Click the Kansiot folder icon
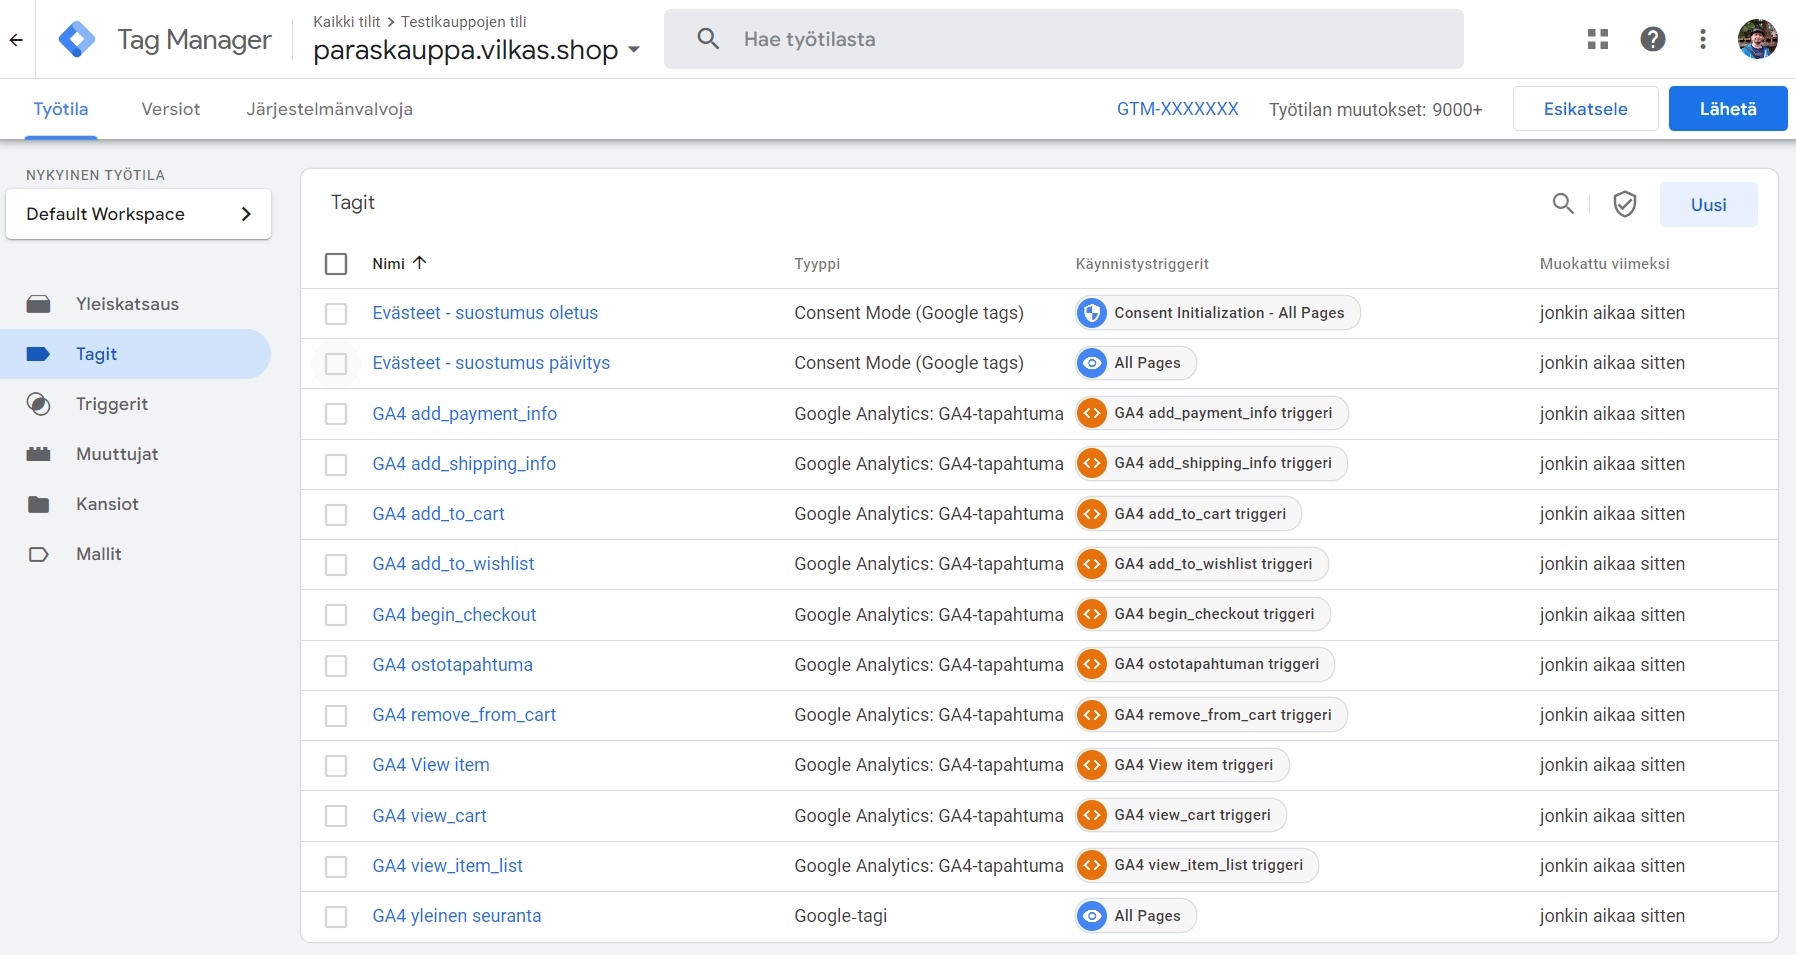Viewport: 1796px width, 955px height. click(x=39, y=504)
